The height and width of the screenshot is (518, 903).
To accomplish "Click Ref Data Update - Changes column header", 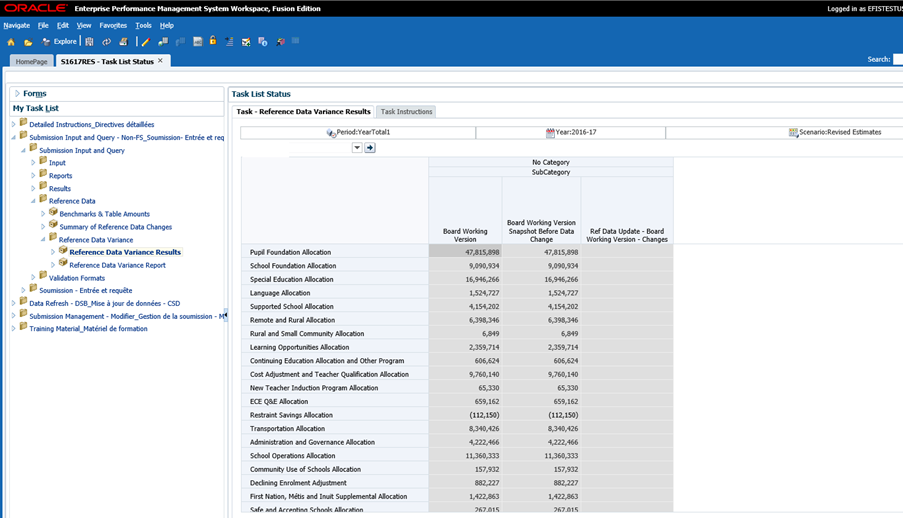I will pyautogui.click(x=627, y=235).
